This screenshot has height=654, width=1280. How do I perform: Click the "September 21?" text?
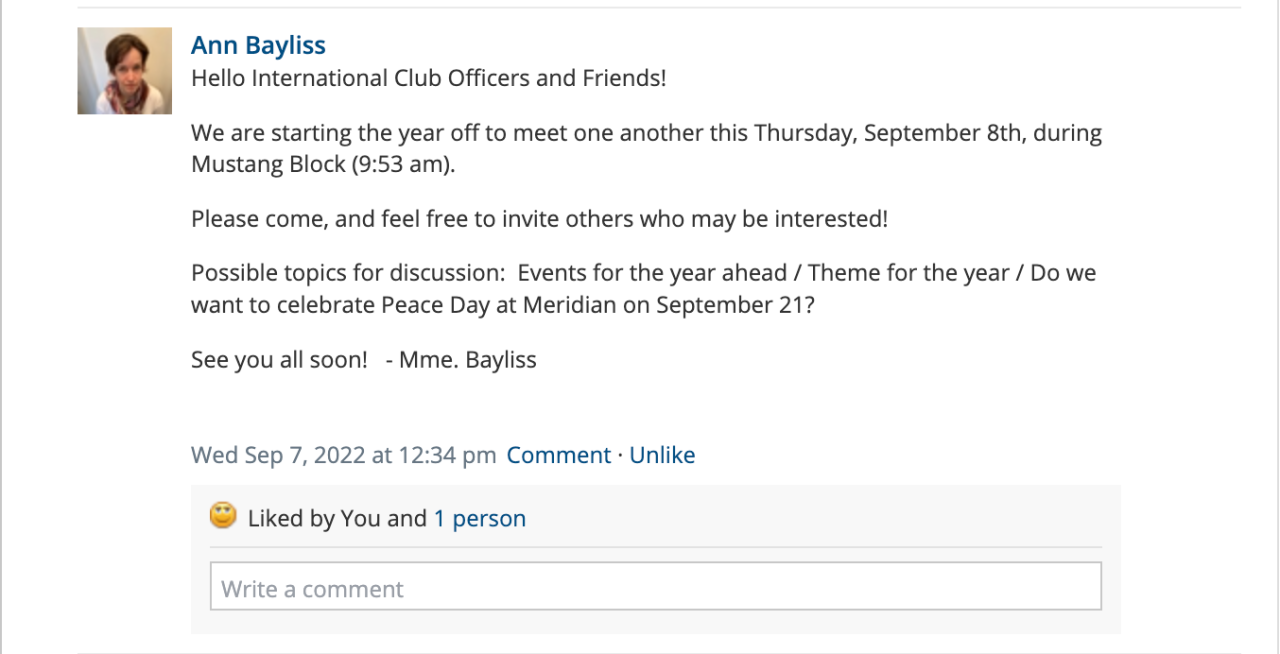point(735,305)
